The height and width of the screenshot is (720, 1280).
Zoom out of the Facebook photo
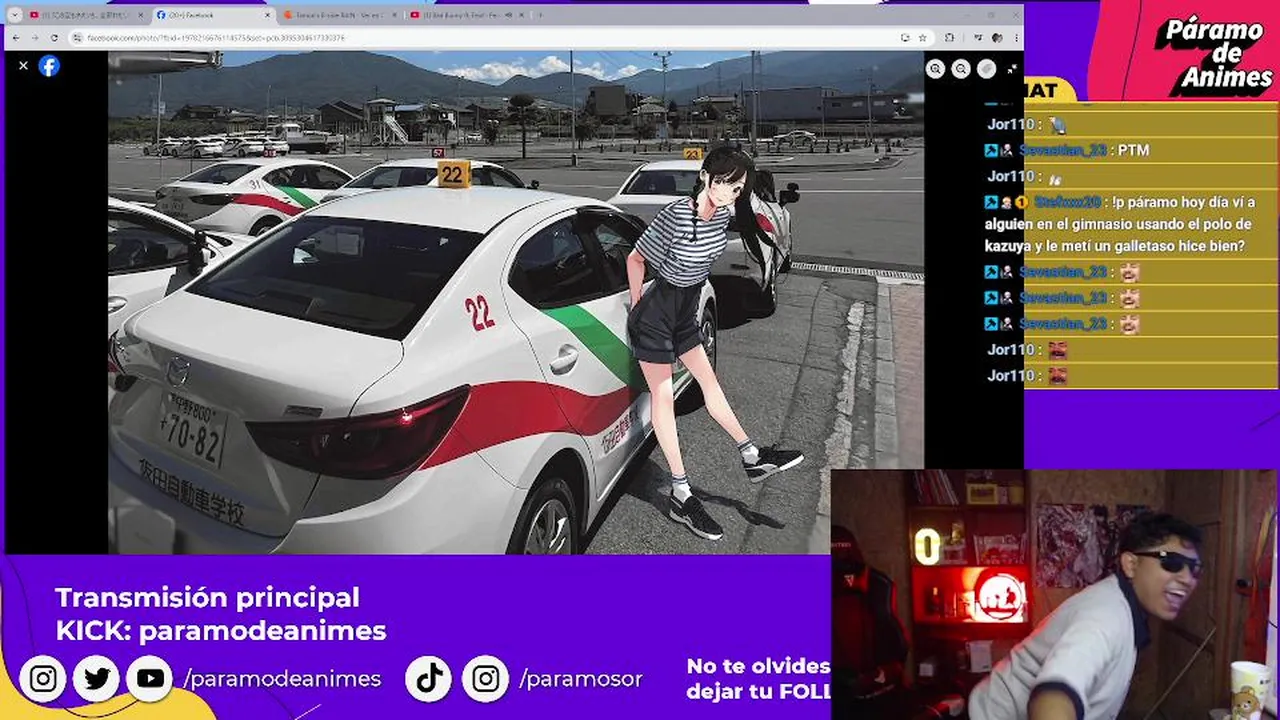(961, 69)
